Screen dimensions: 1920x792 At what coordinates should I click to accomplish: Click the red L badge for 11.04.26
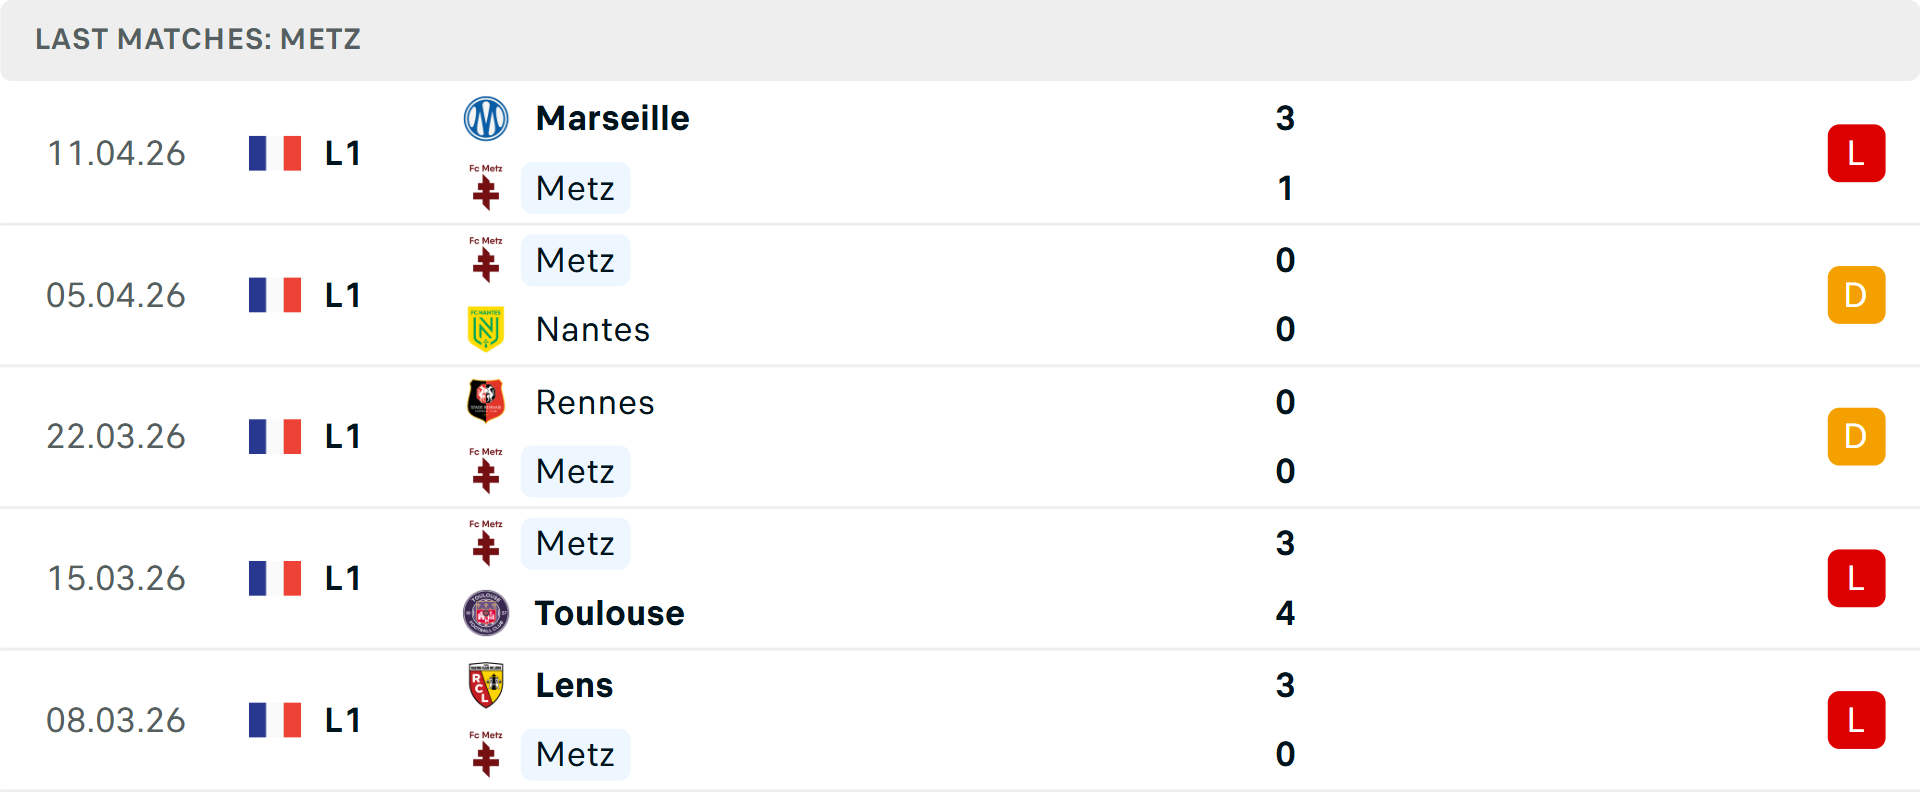point(1855,153)
